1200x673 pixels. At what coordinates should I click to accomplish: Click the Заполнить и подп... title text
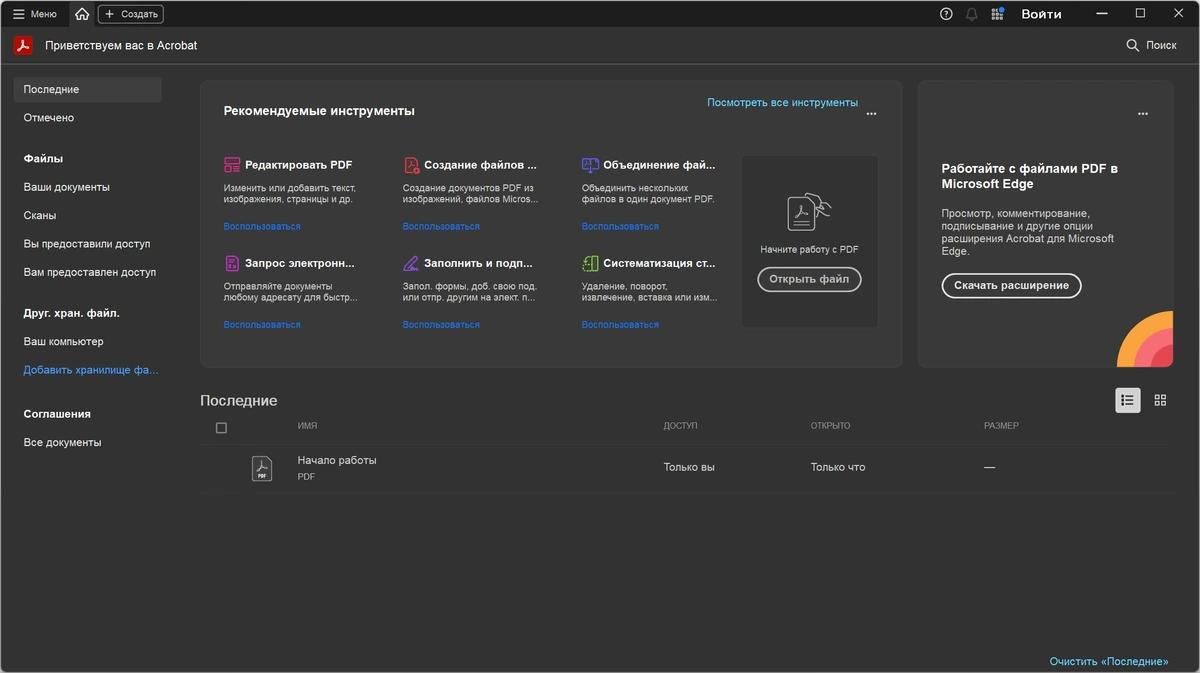(479, 264)
